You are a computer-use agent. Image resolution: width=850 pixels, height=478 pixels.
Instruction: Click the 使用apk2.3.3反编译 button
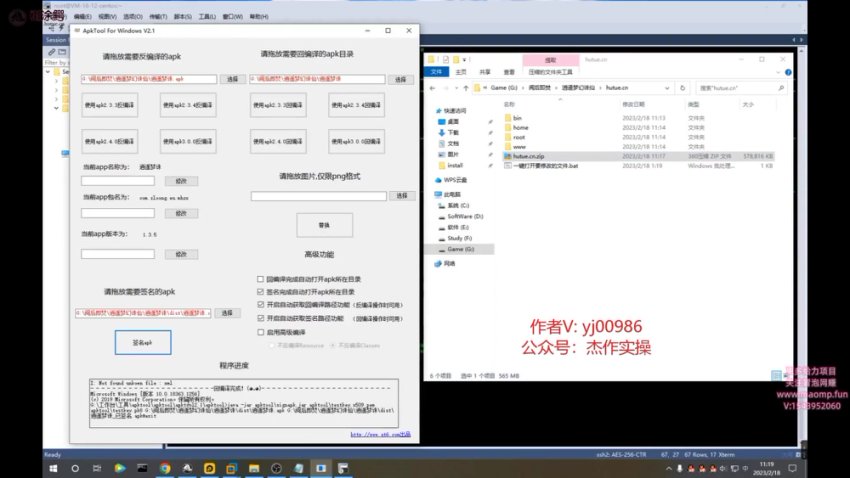point(109,104)
